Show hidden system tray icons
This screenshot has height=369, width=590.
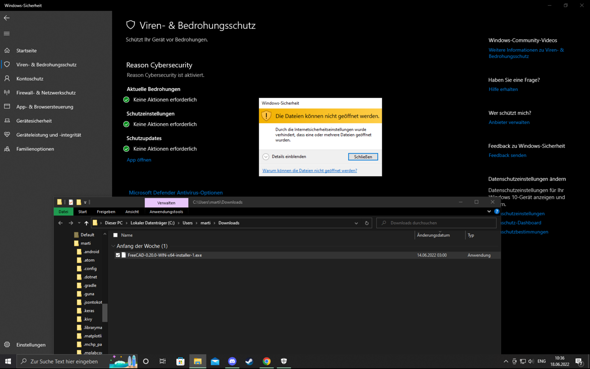point(506,361)
